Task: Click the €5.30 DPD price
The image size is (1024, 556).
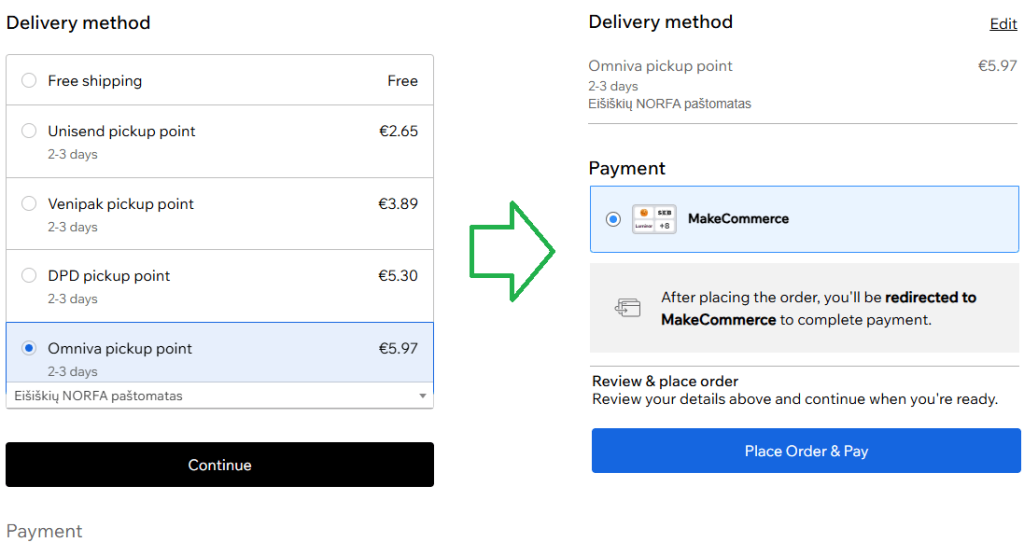Action: point(398,276)
